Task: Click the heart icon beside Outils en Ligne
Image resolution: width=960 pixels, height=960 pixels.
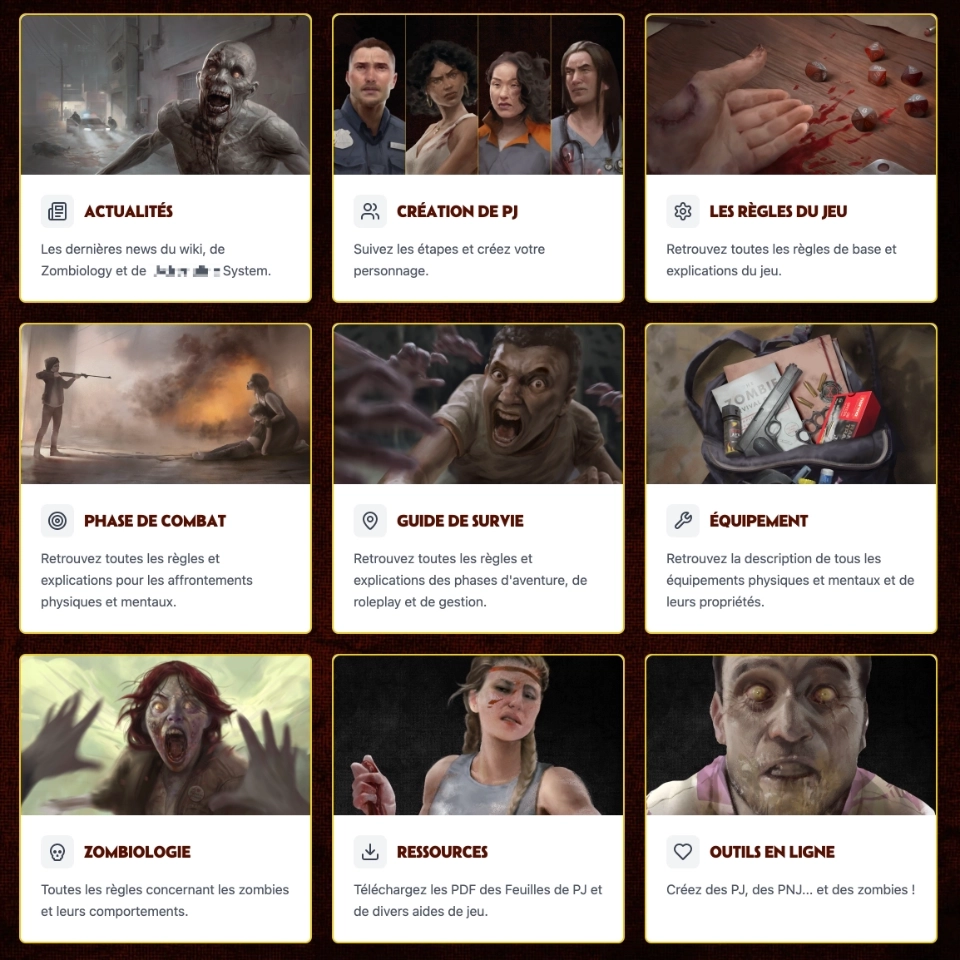Action: pyautogui.click(x=683, y=852)
